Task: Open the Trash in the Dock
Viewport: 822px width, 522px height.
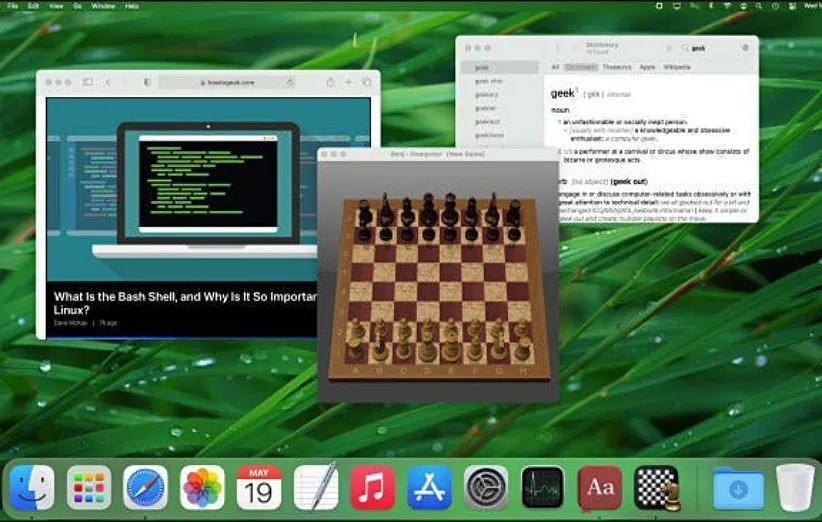Action: coord(795,487)
